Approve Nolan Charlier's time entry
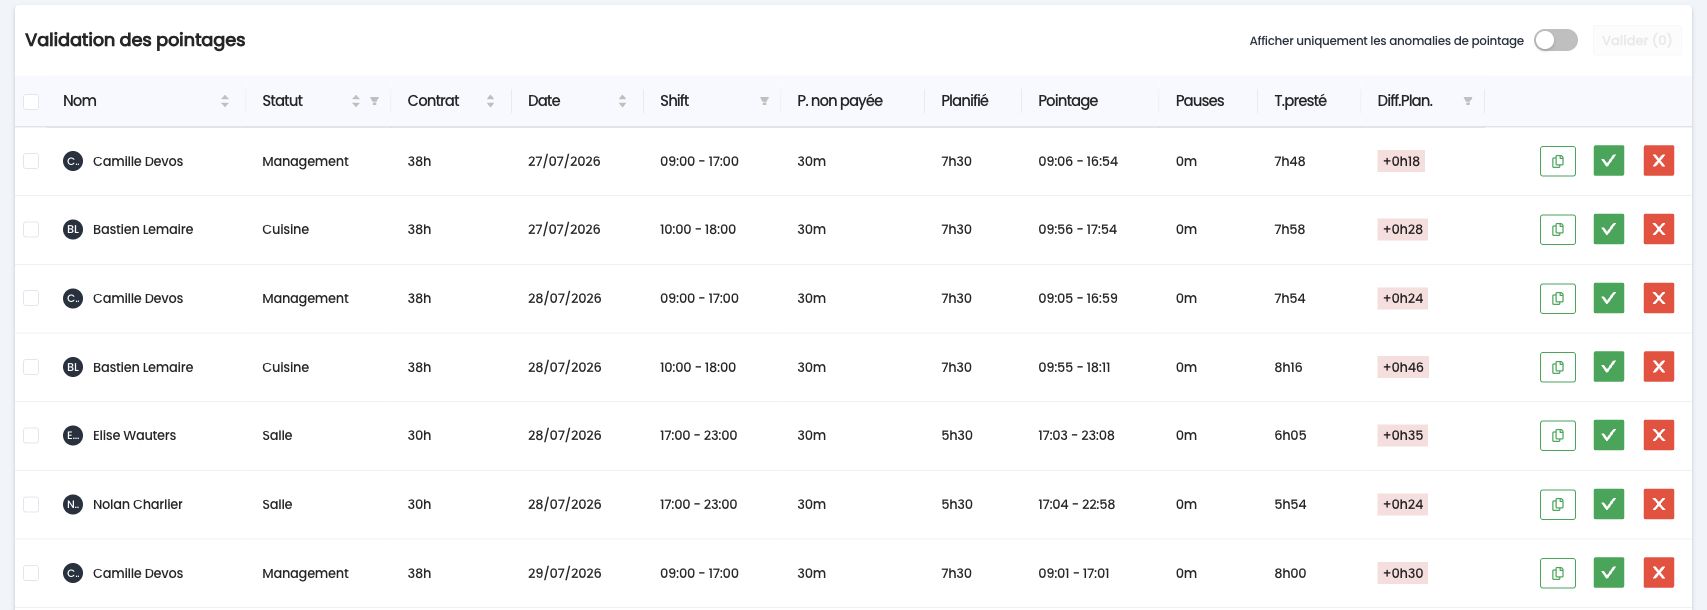The height and width of the screenshot is (610, 1707). (1608, 504)
